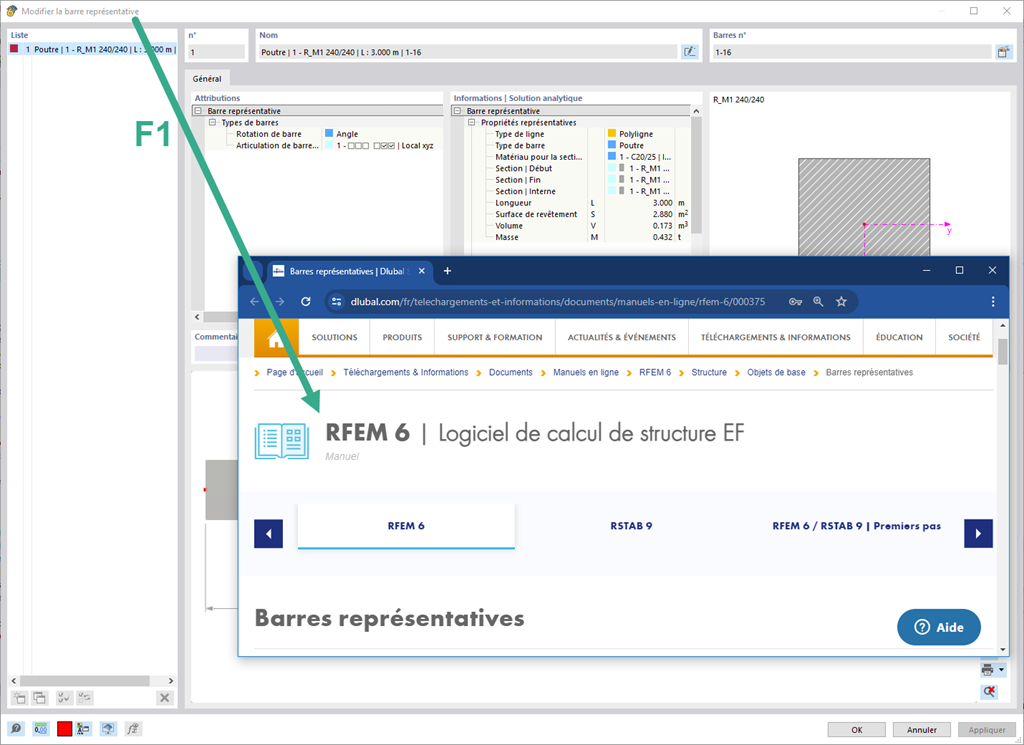Click the invert selection icon under Liste

[x=85, y=698]
